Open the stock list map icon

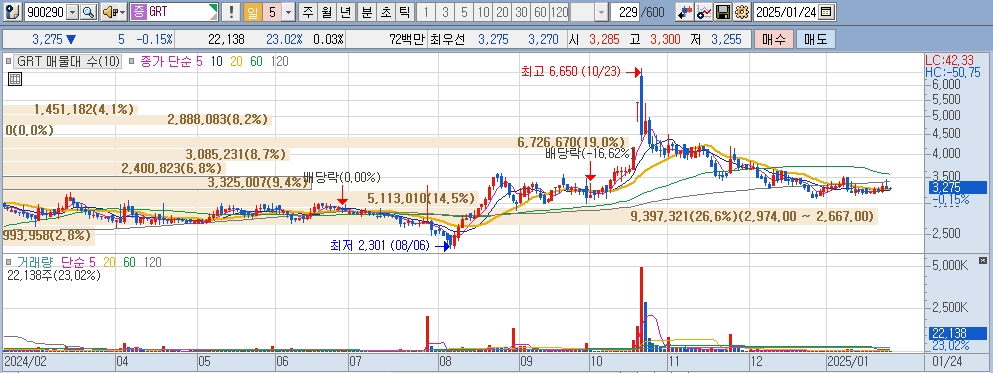[14, 11]
